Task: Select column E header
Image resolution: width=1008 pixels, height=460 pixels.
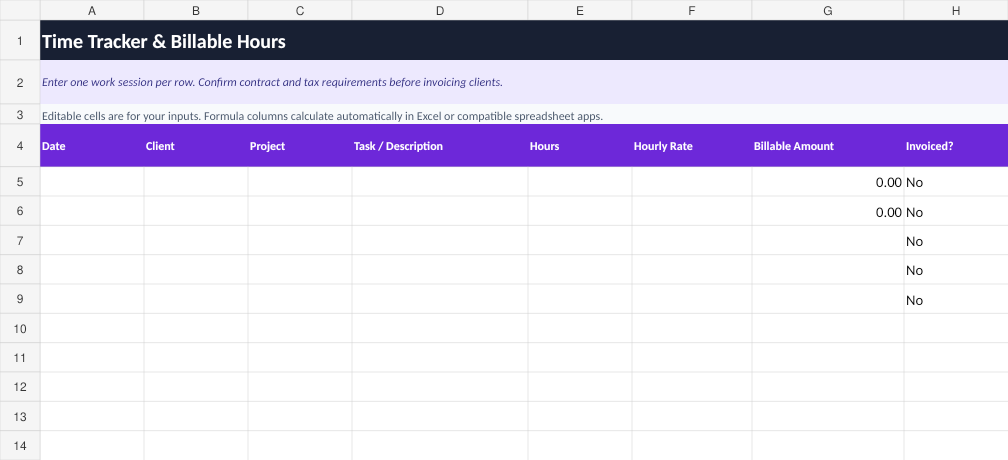Action: [x=580, y=10]
